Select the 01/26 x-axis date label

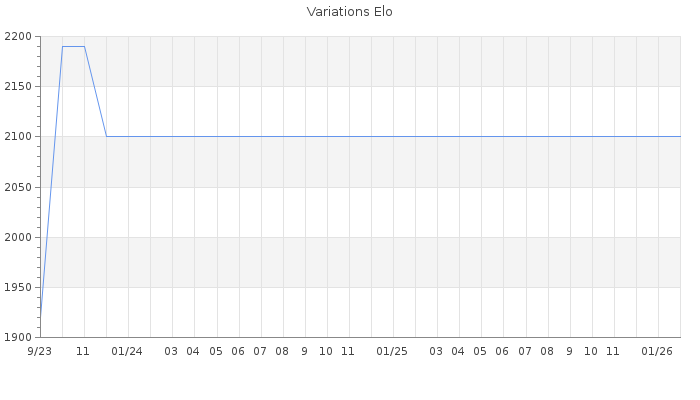click(x=657, y=351)
